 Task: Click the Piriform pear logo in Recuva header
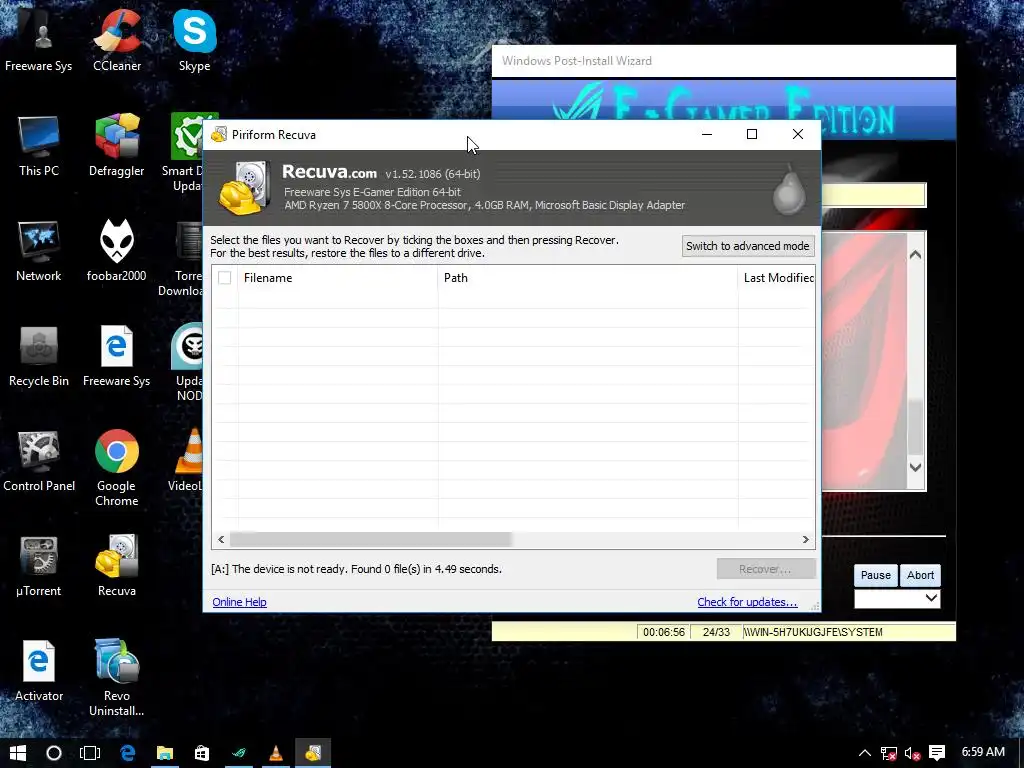click(x=789, y=191)
